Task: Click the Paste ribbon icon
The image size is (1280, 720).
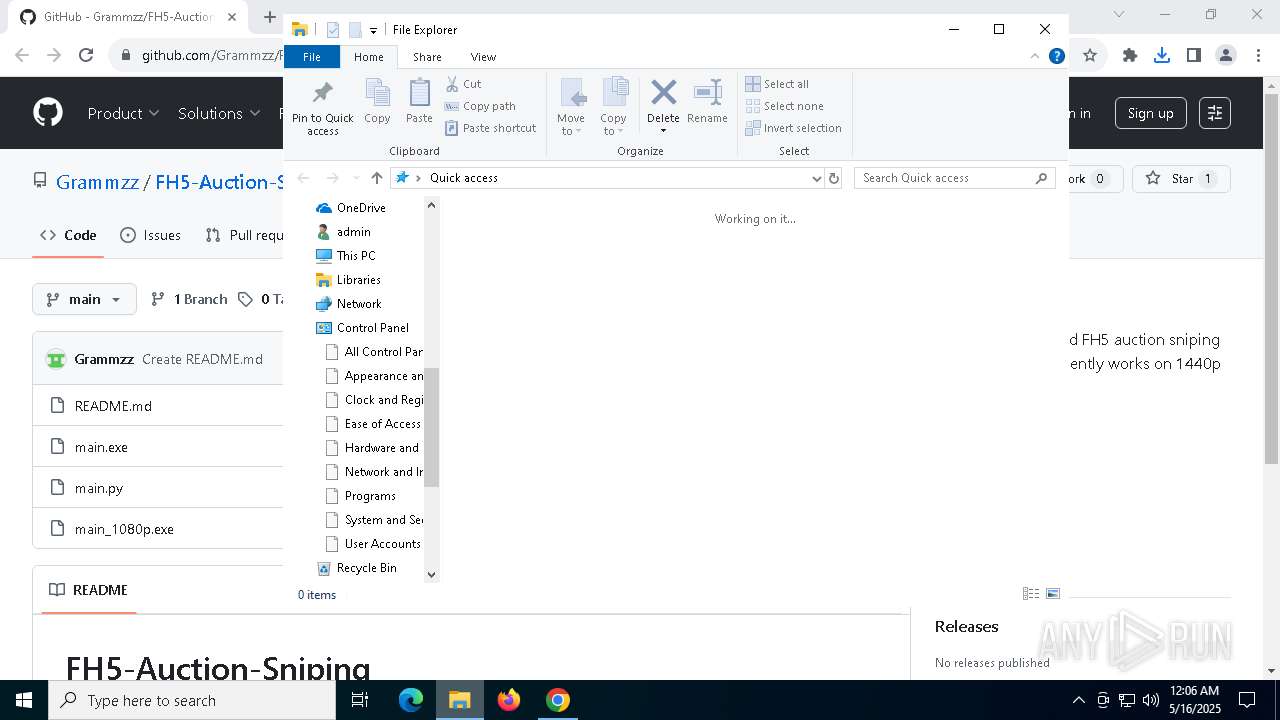Action: [x=419, y=102]
